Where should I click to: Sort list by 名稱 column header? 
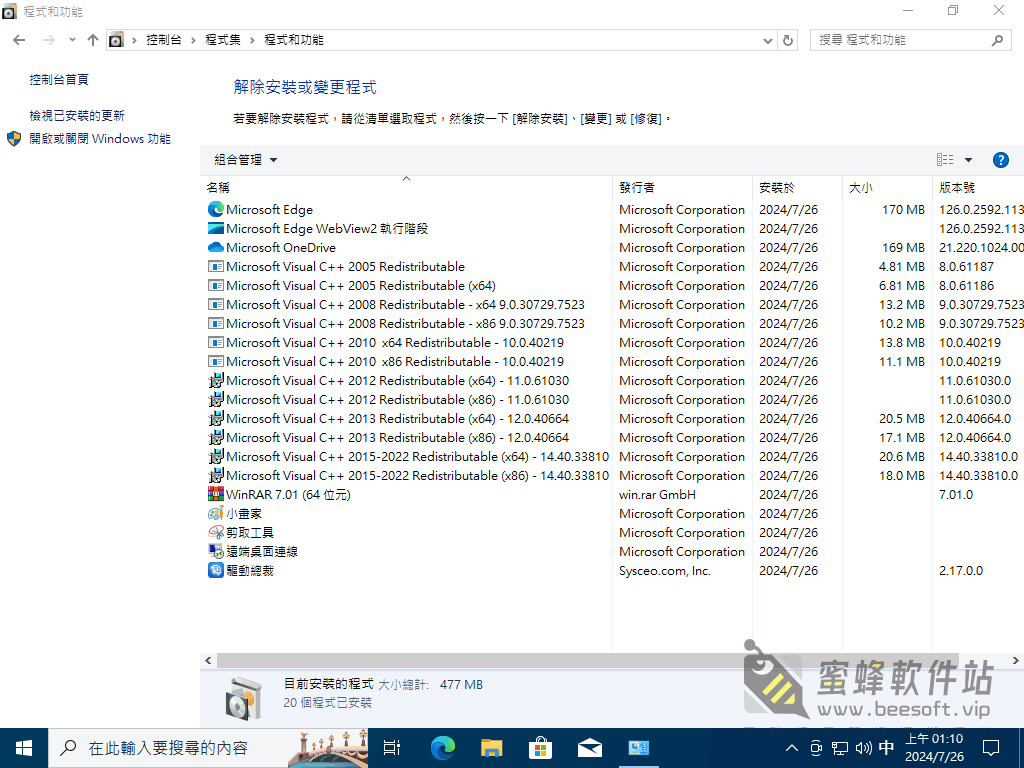click(x=406, y=187)
